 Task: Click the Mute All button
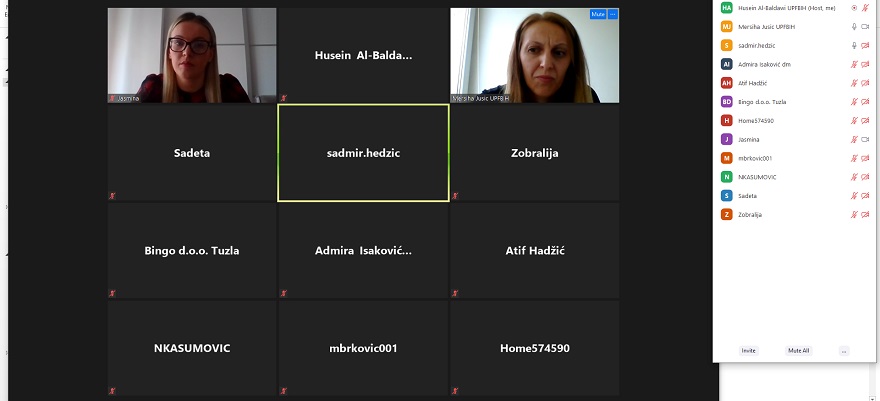799,351
